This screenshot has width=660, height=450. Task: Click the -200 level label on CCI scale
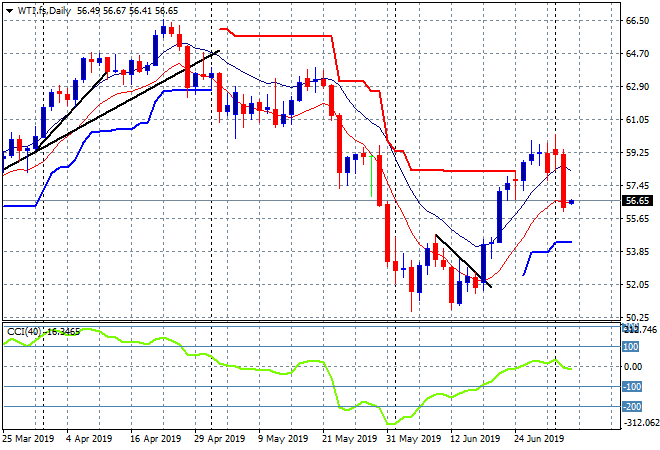point(632,407)
